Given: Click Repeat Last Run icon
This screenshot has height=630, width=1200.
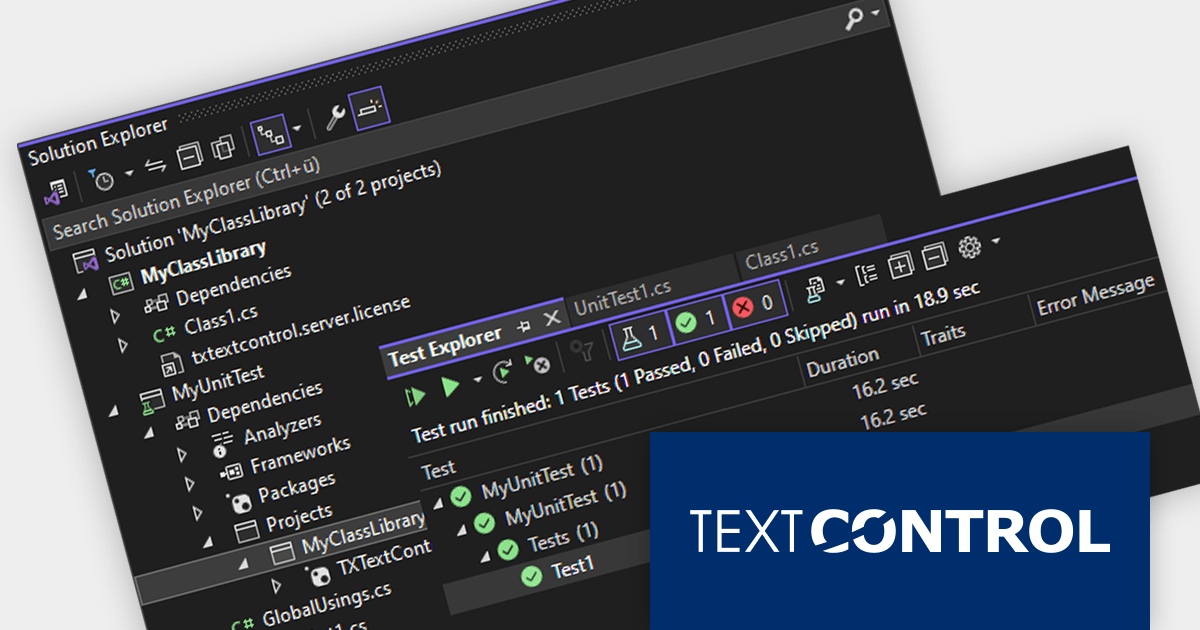Looking at the screenshot, I should (x=505, y=373).
